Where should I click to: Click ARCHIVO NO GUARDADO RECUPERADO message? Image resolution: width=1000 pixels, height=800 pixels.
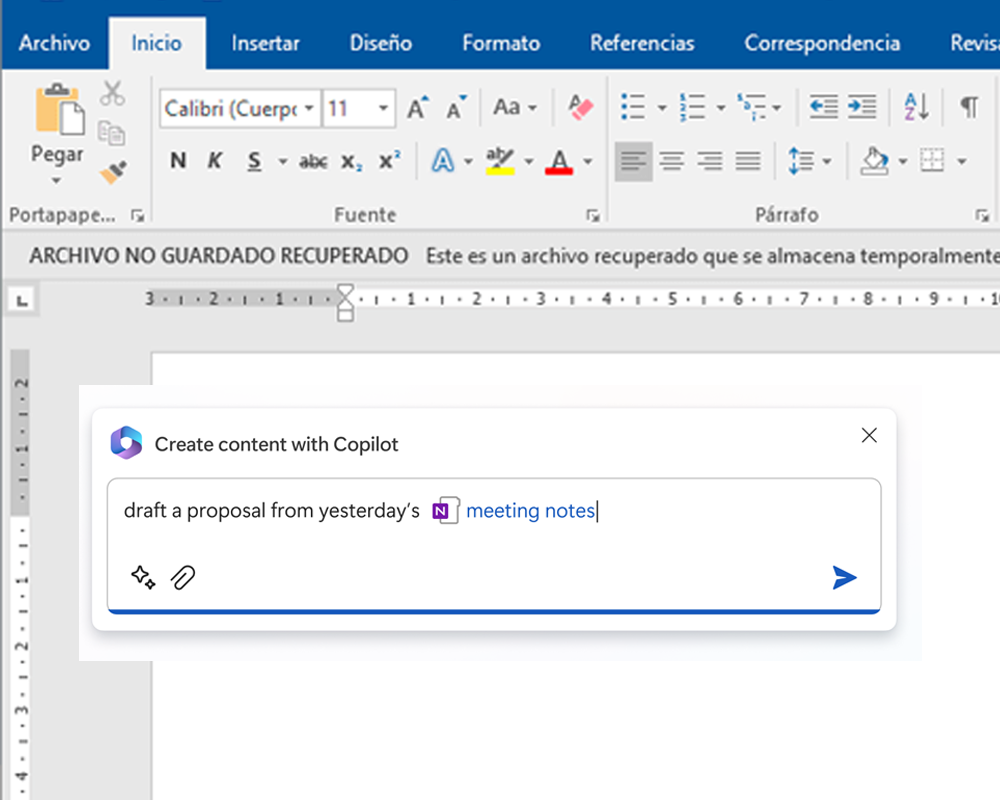point(218,256)
